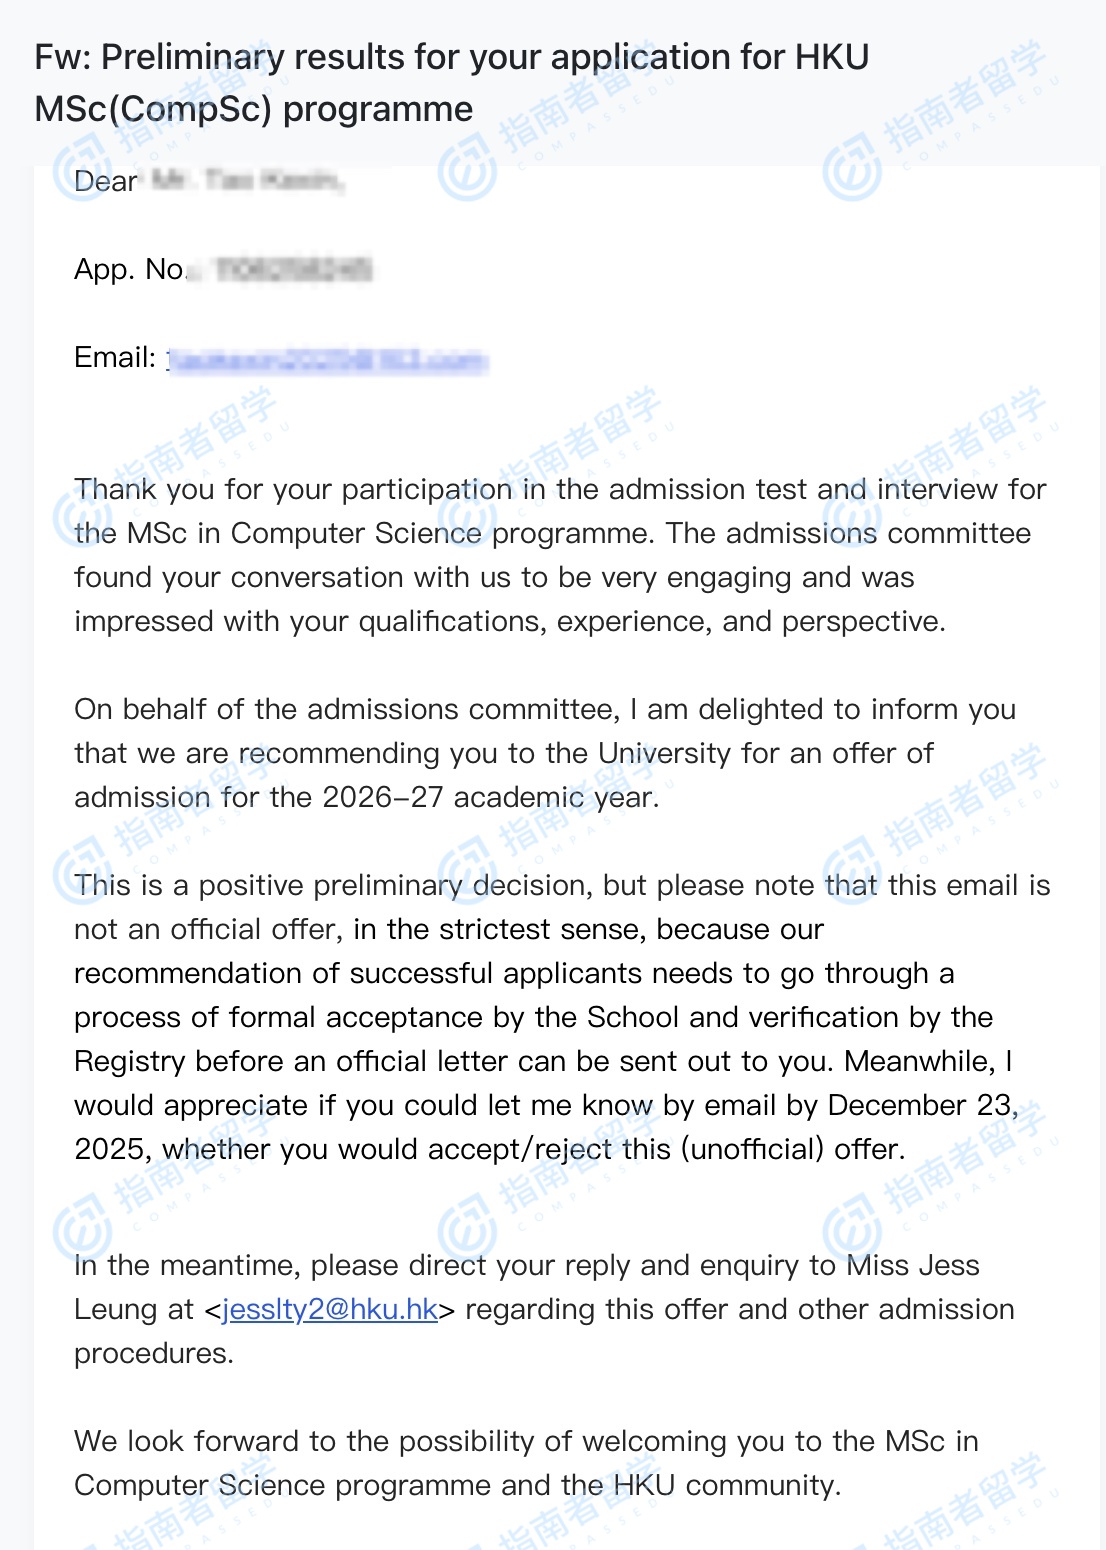Open the blurred recipient email address link
1106x1550 pixels.
327,359
